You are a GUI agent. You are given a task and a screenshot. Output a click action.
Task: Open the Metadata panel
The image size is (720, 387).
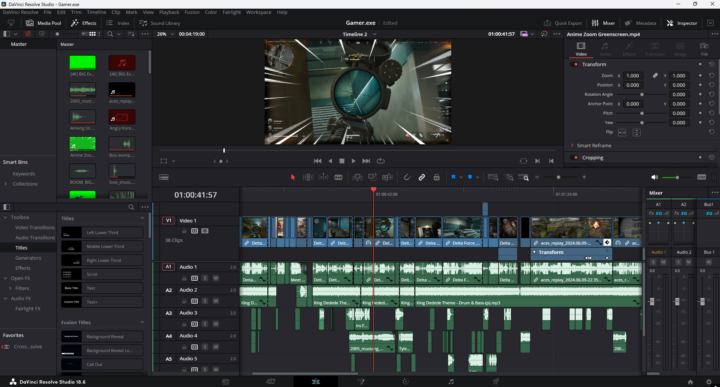[x=640, y=23]
